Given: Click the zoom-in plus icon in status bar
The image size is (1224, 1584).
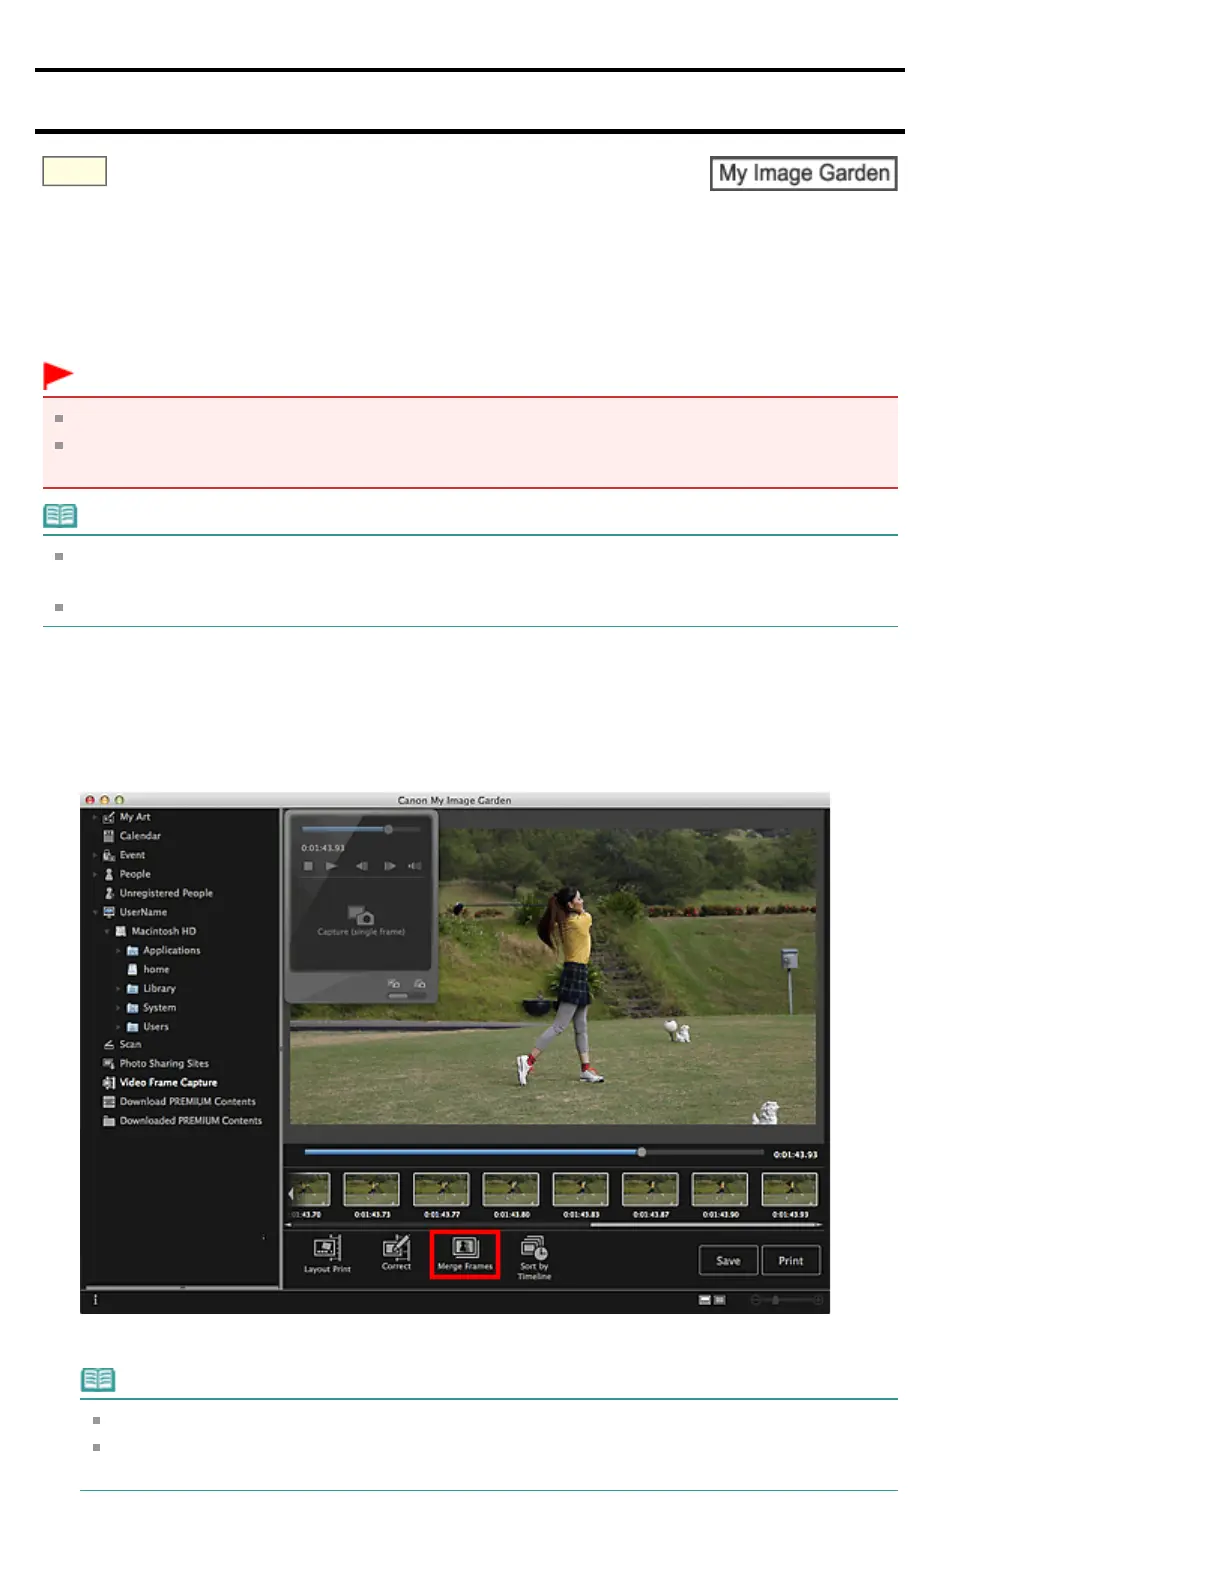Looking at the screenshot, I should pyautogui.click(x=818, y=1300).
